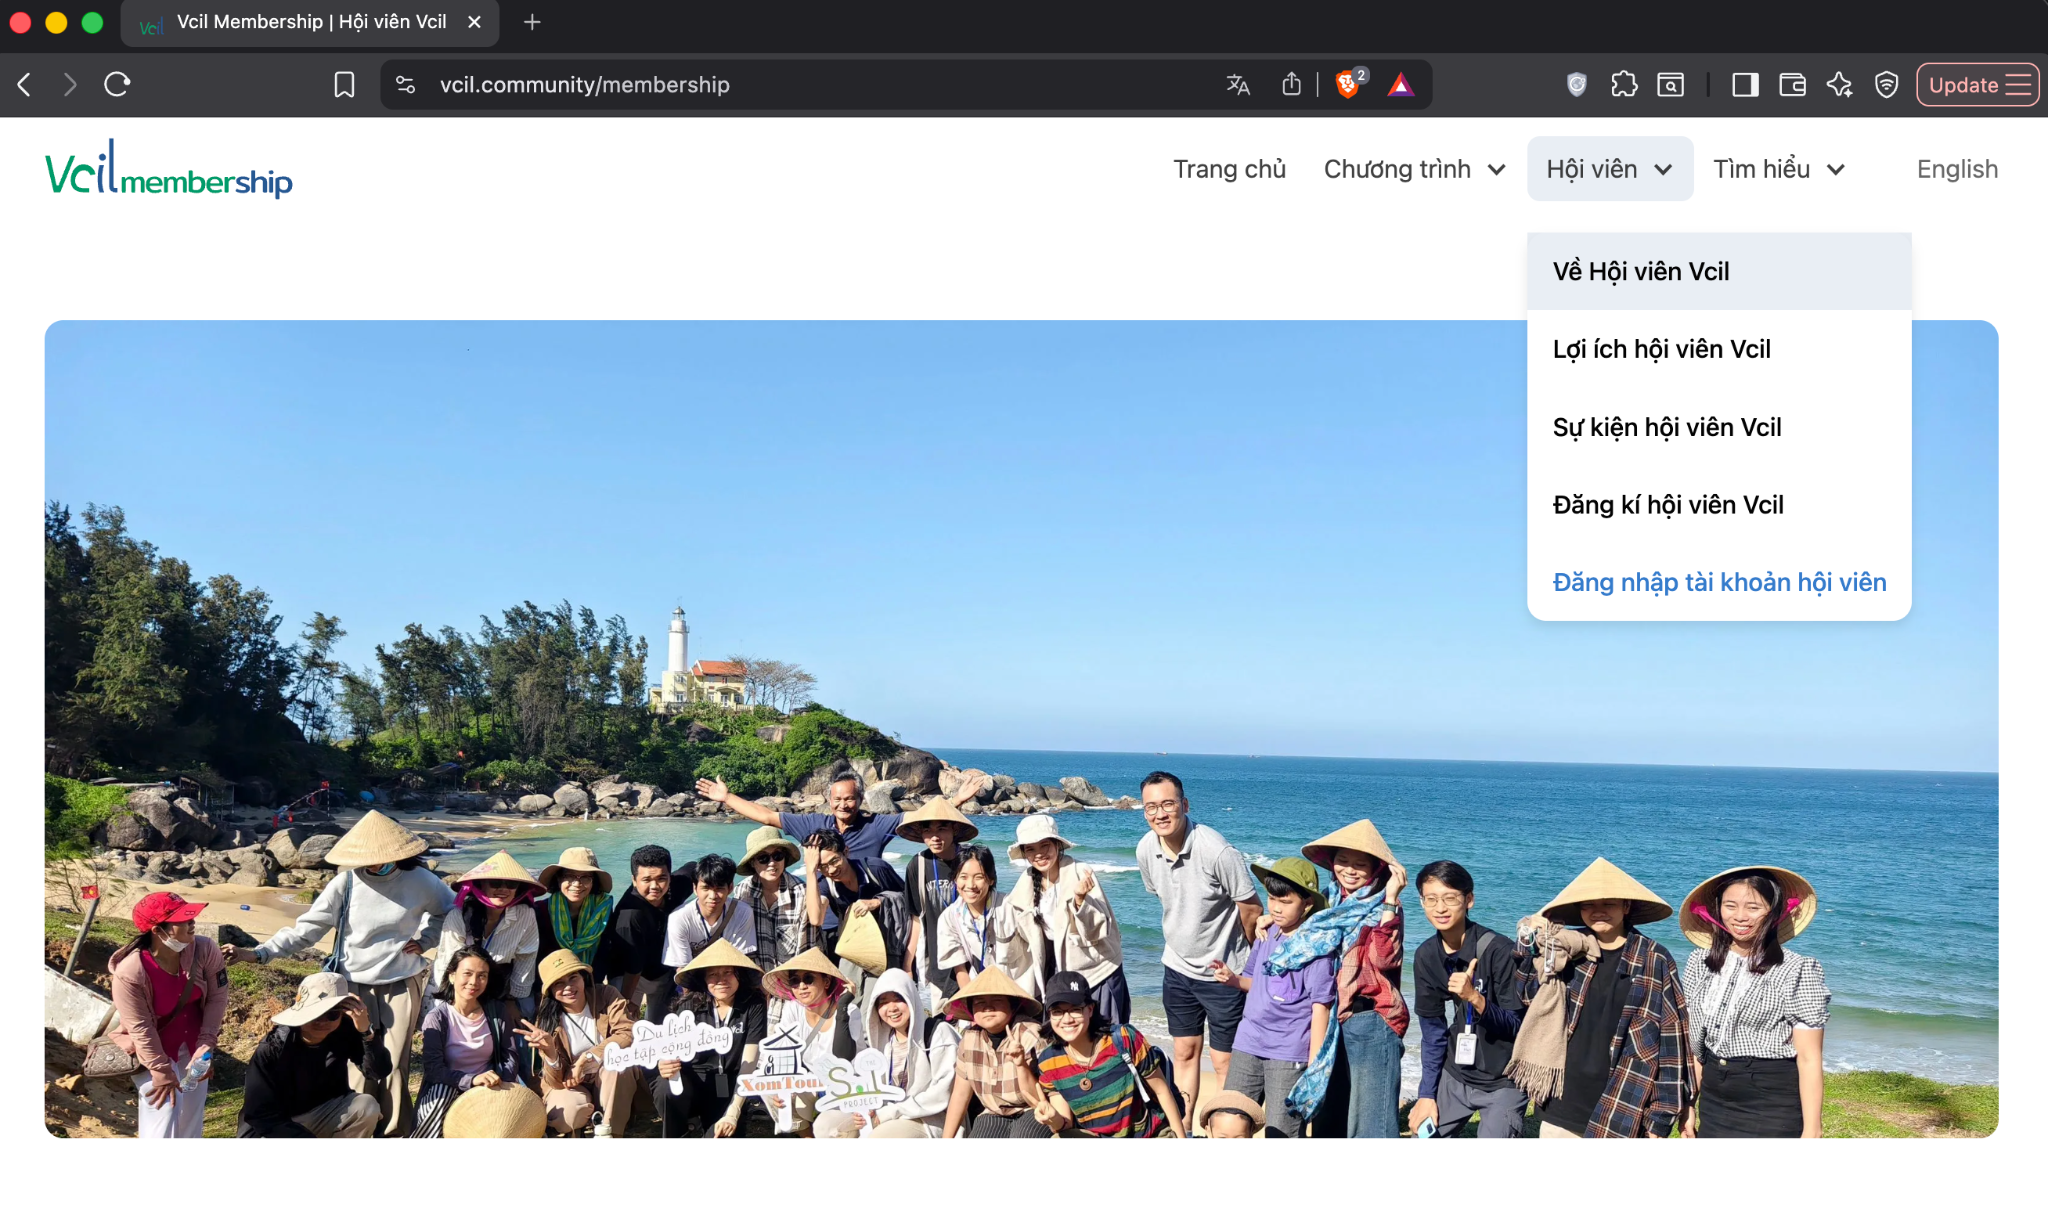2048x1221 pixels.
Task: Open the Brave Rewards triangle icon
Action: tap(1401, 85)
